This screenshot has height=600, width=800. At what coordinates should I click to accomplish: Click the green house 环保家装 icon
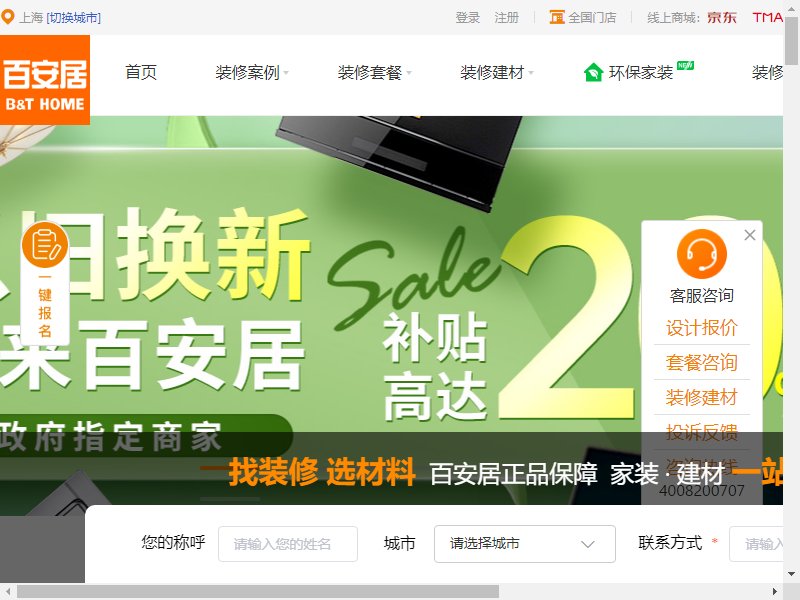coord(593,72)
